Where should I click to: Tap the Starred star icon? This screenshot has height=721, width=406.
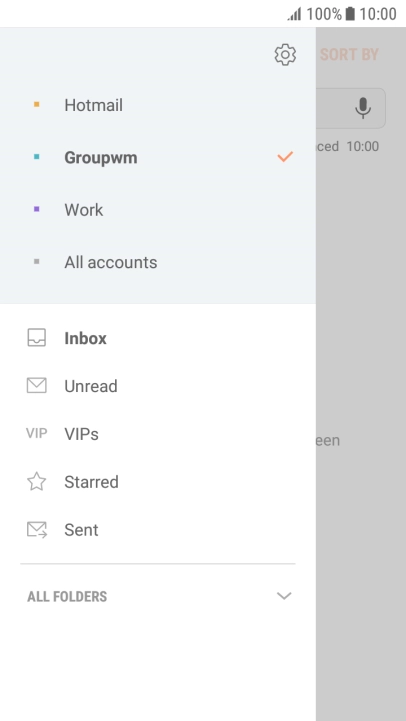(x=36, y=481)
